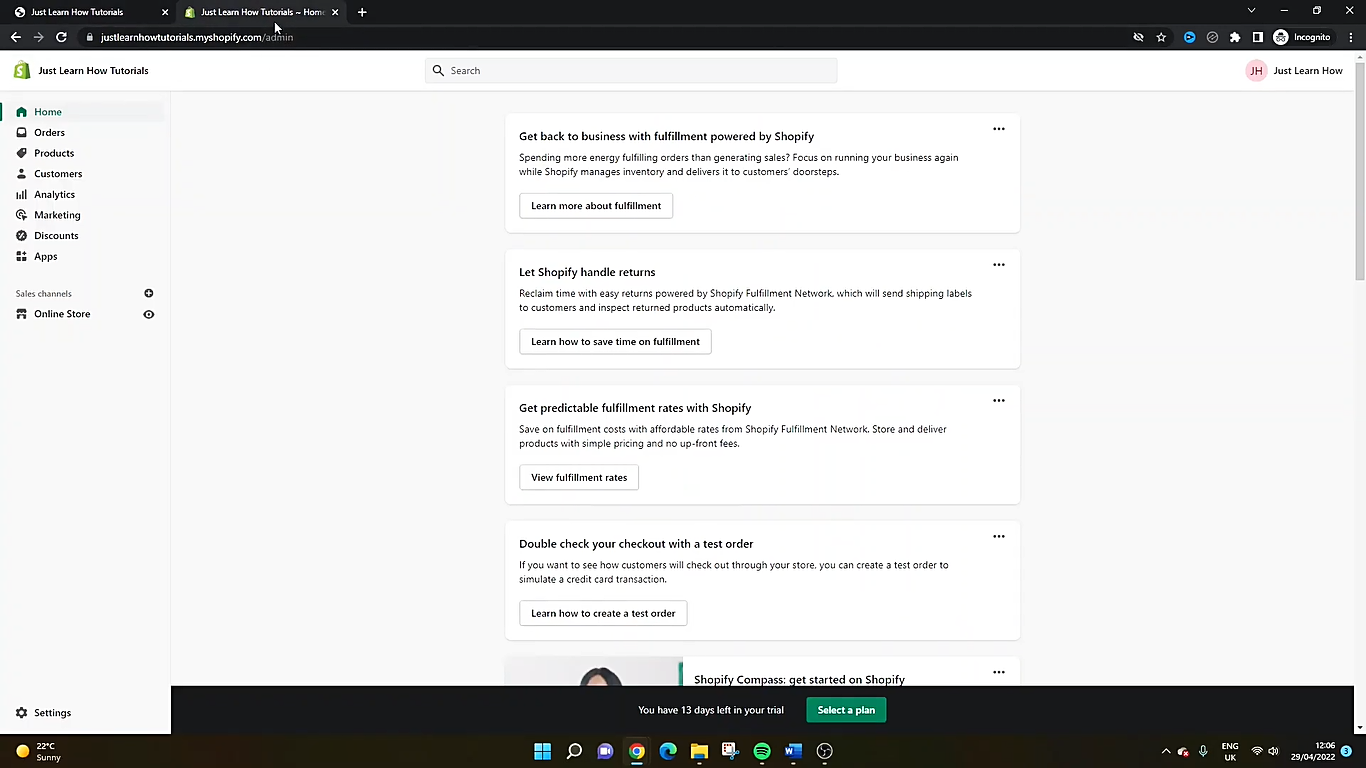The height and width of the screenshot is (768, 1366).
Task: Close the active Shopify admin tab
Action: point(335,12)
